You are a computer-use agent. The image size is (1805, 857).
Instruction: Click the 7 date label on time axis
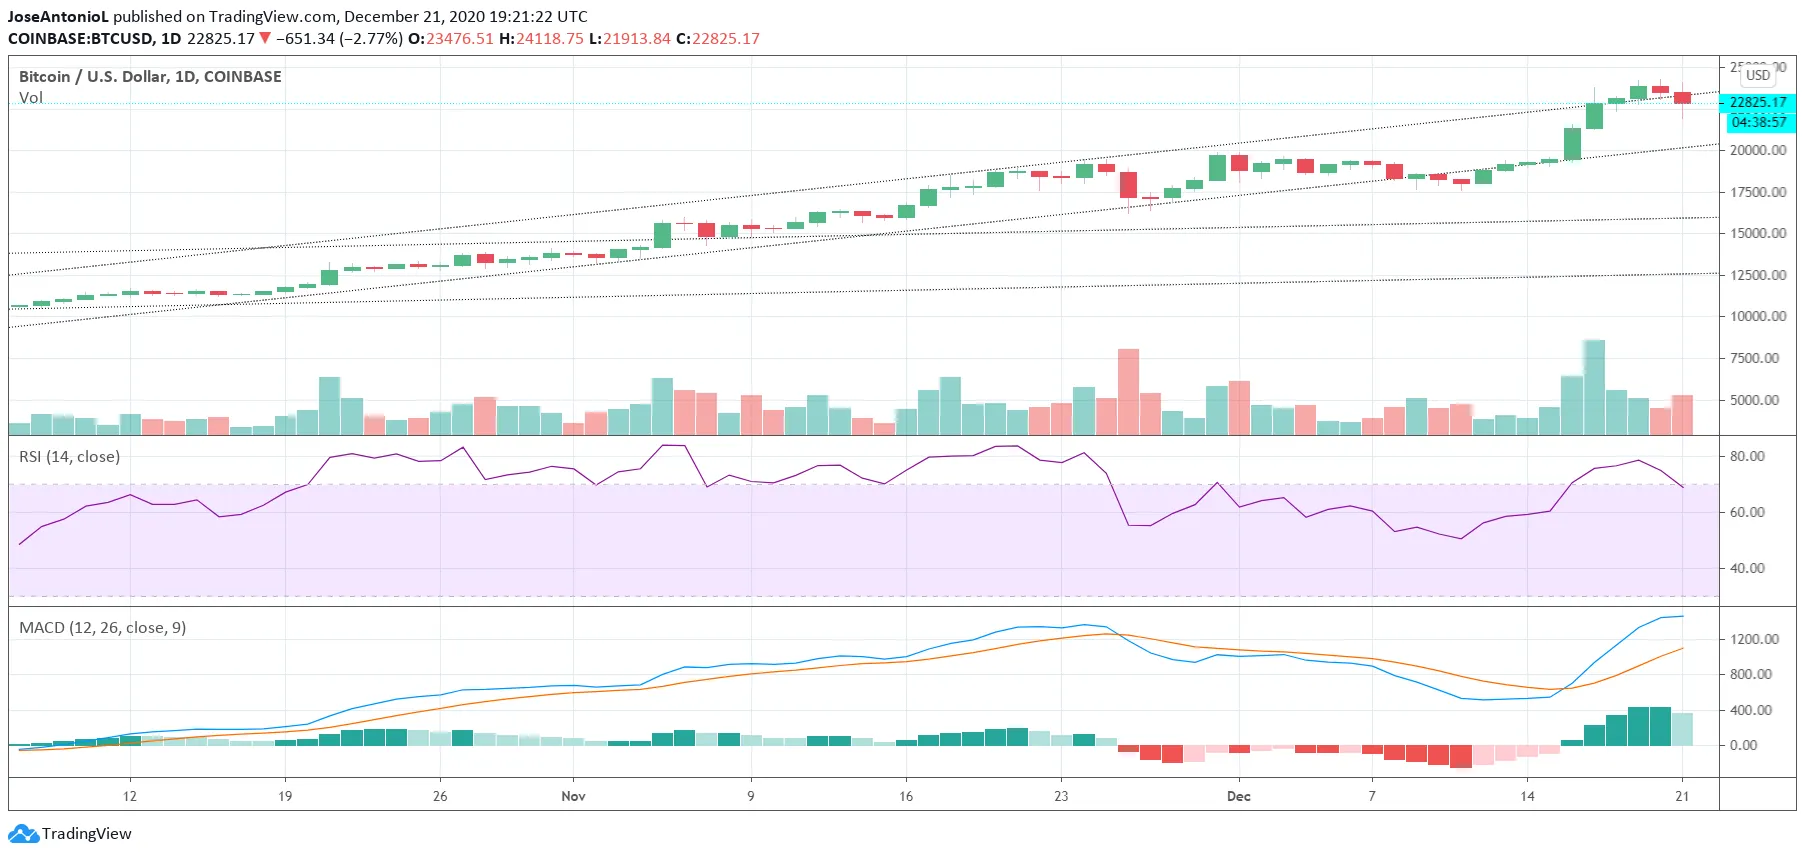click(x=1372, y=796)
